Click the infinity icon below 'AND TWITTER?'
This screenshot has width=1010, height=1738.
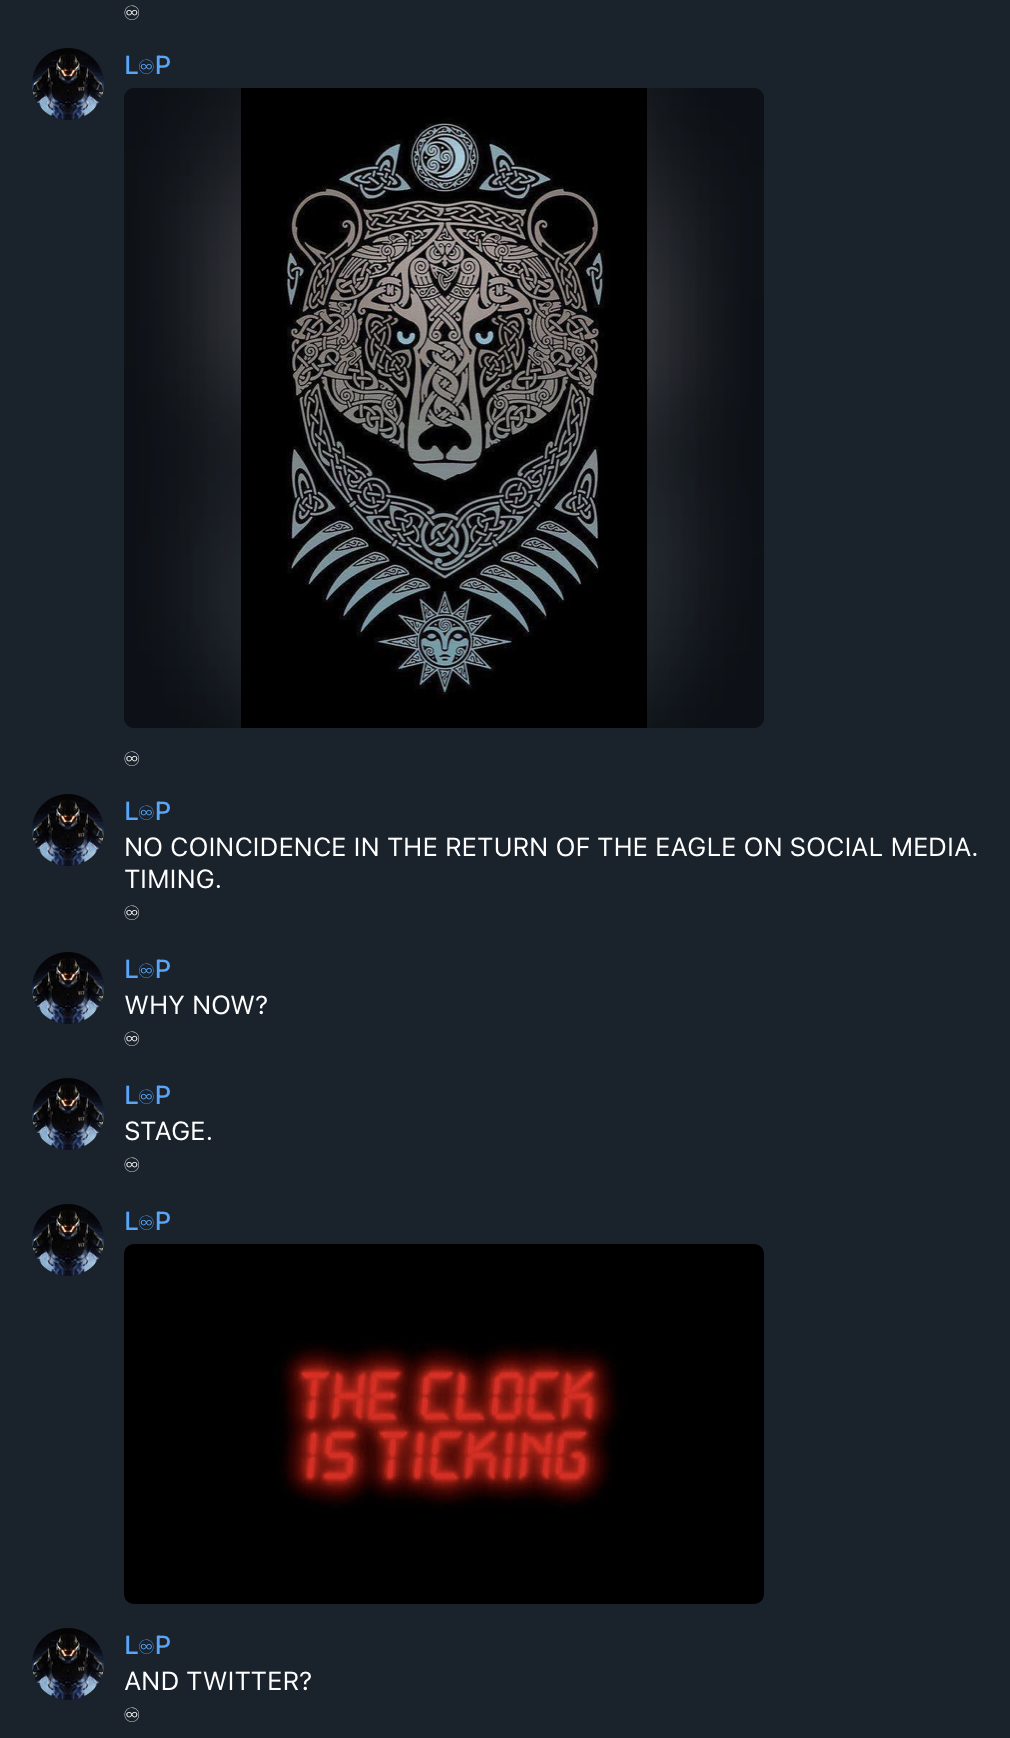click(x=132, y=1715)
